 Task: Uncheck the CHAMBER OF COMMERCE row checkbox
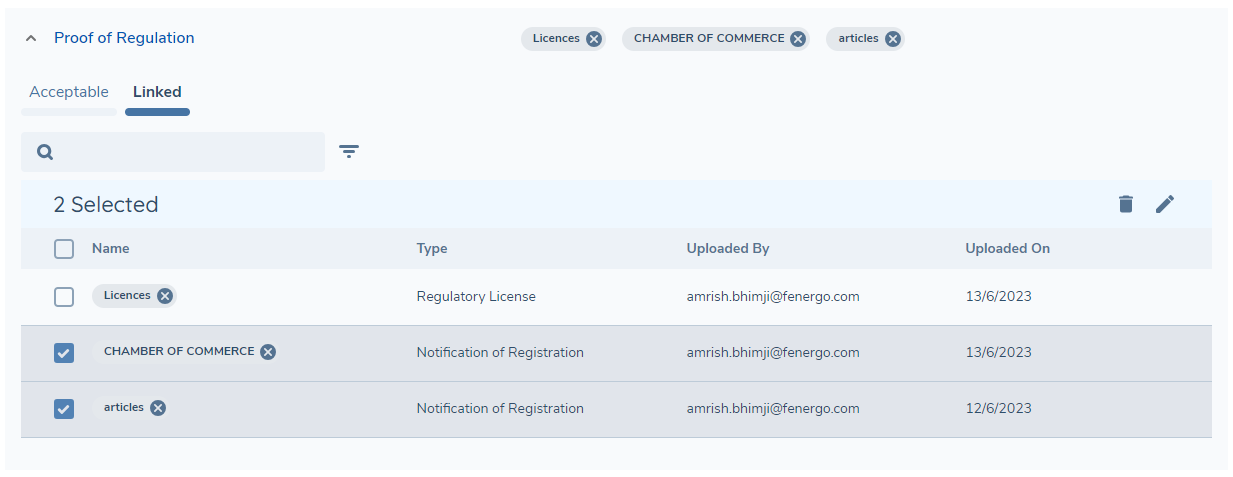[x=64, y=353]
